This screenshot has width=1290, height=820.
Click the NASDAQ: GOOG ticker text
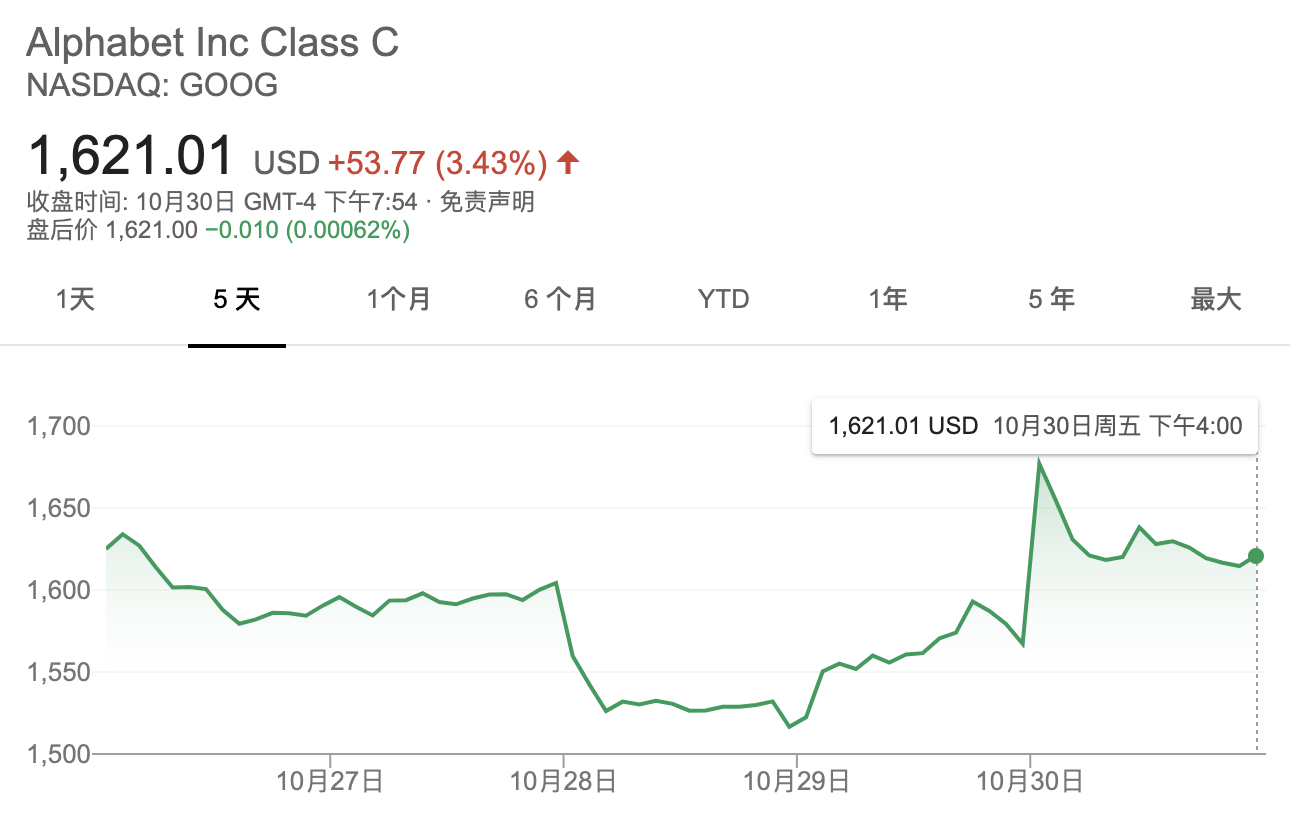coord(152,86)
